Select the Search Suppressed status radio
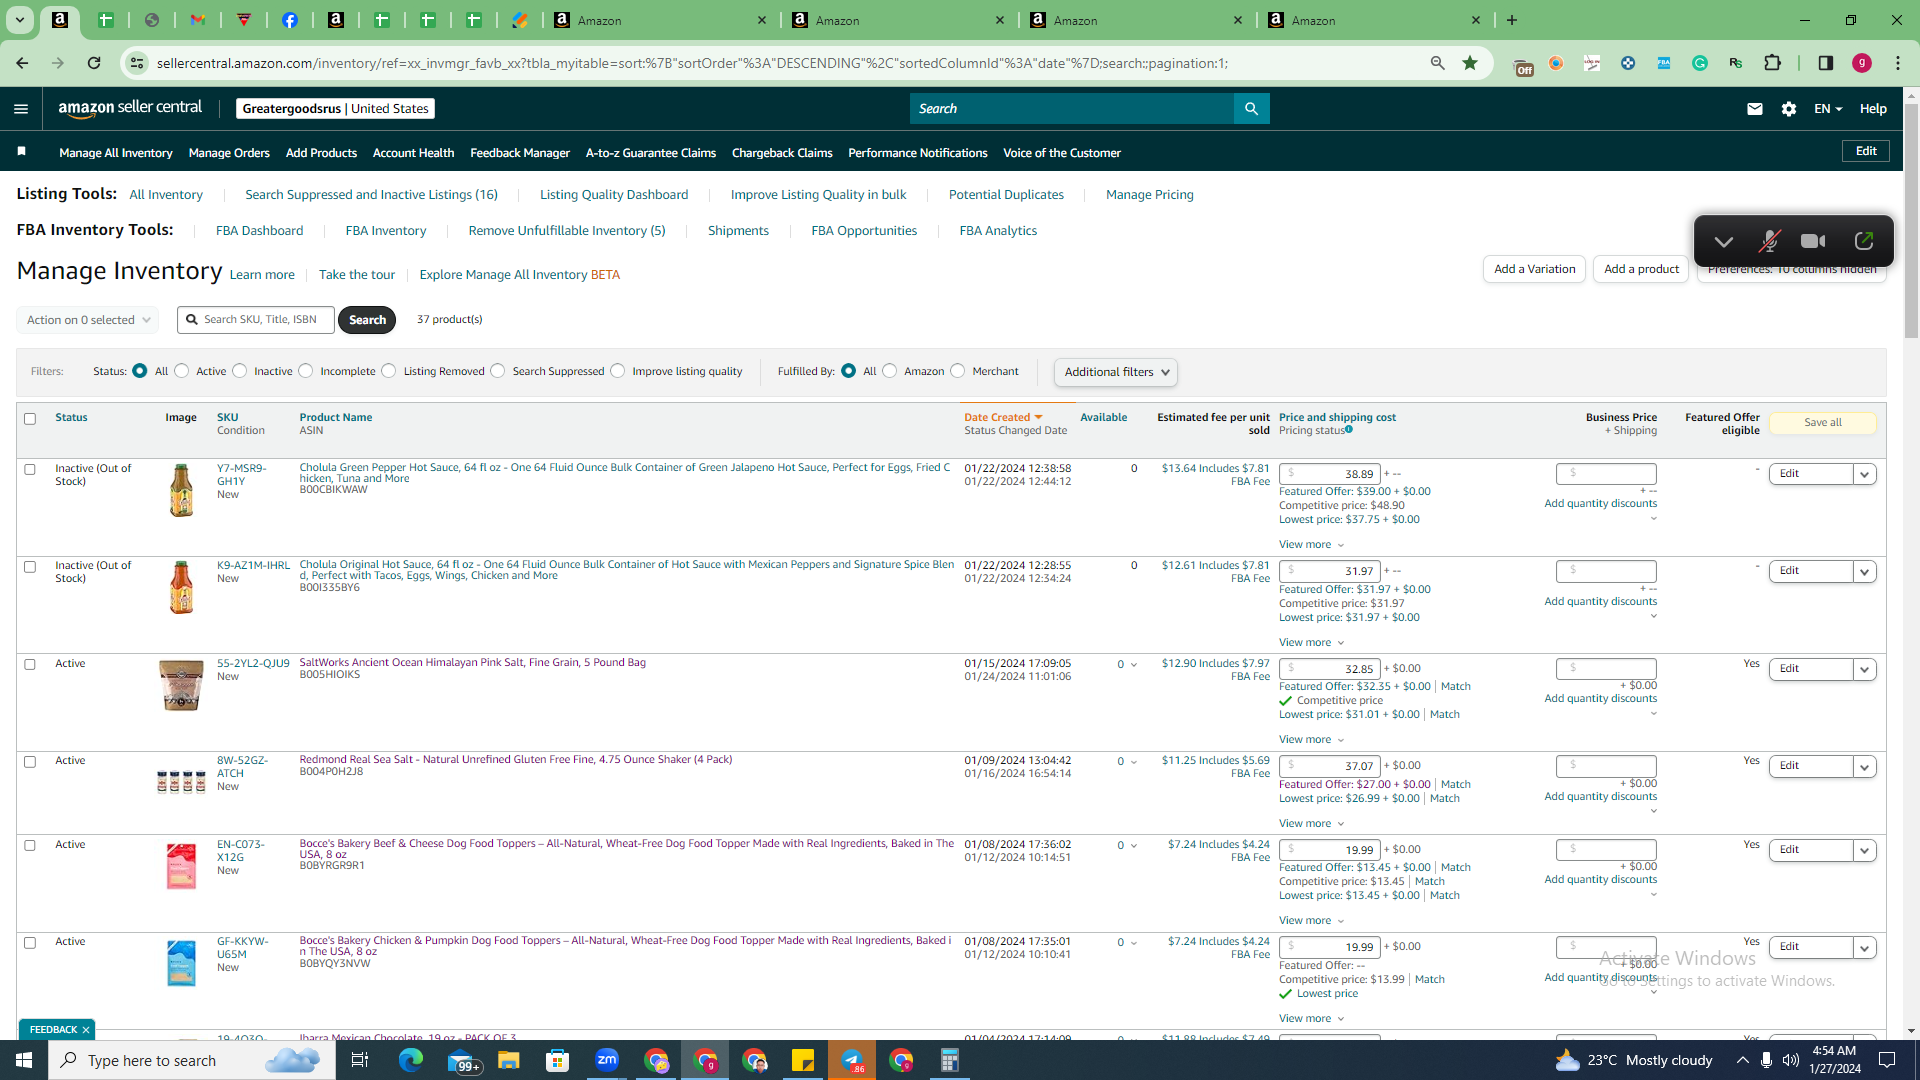 [x=498, y=371]
